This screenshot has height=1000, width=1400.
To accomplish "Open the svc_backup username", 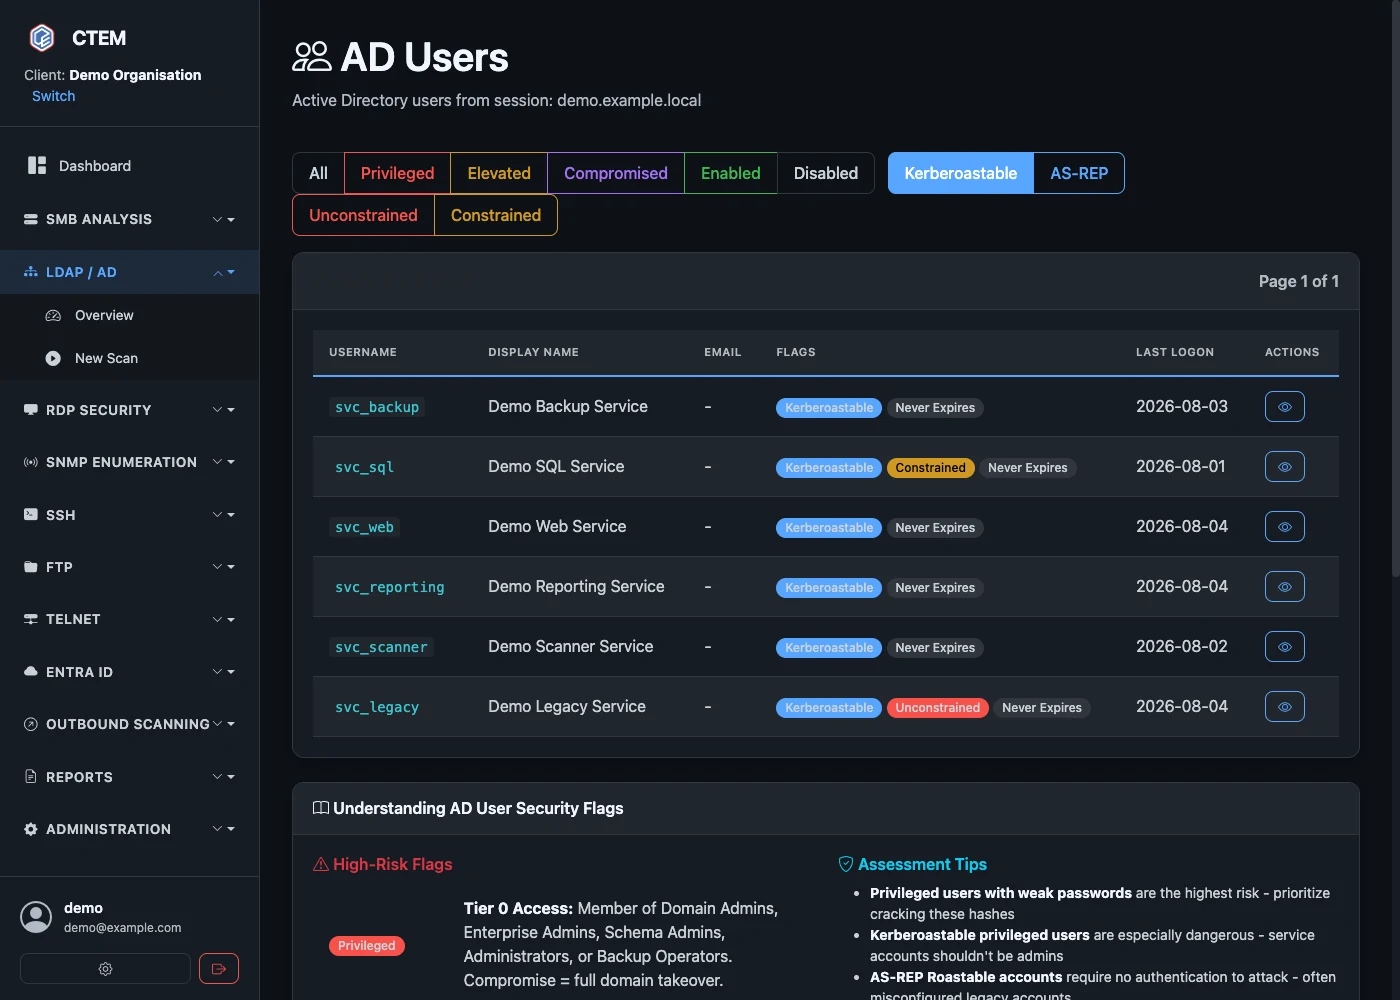I will [x=377, y=407].
